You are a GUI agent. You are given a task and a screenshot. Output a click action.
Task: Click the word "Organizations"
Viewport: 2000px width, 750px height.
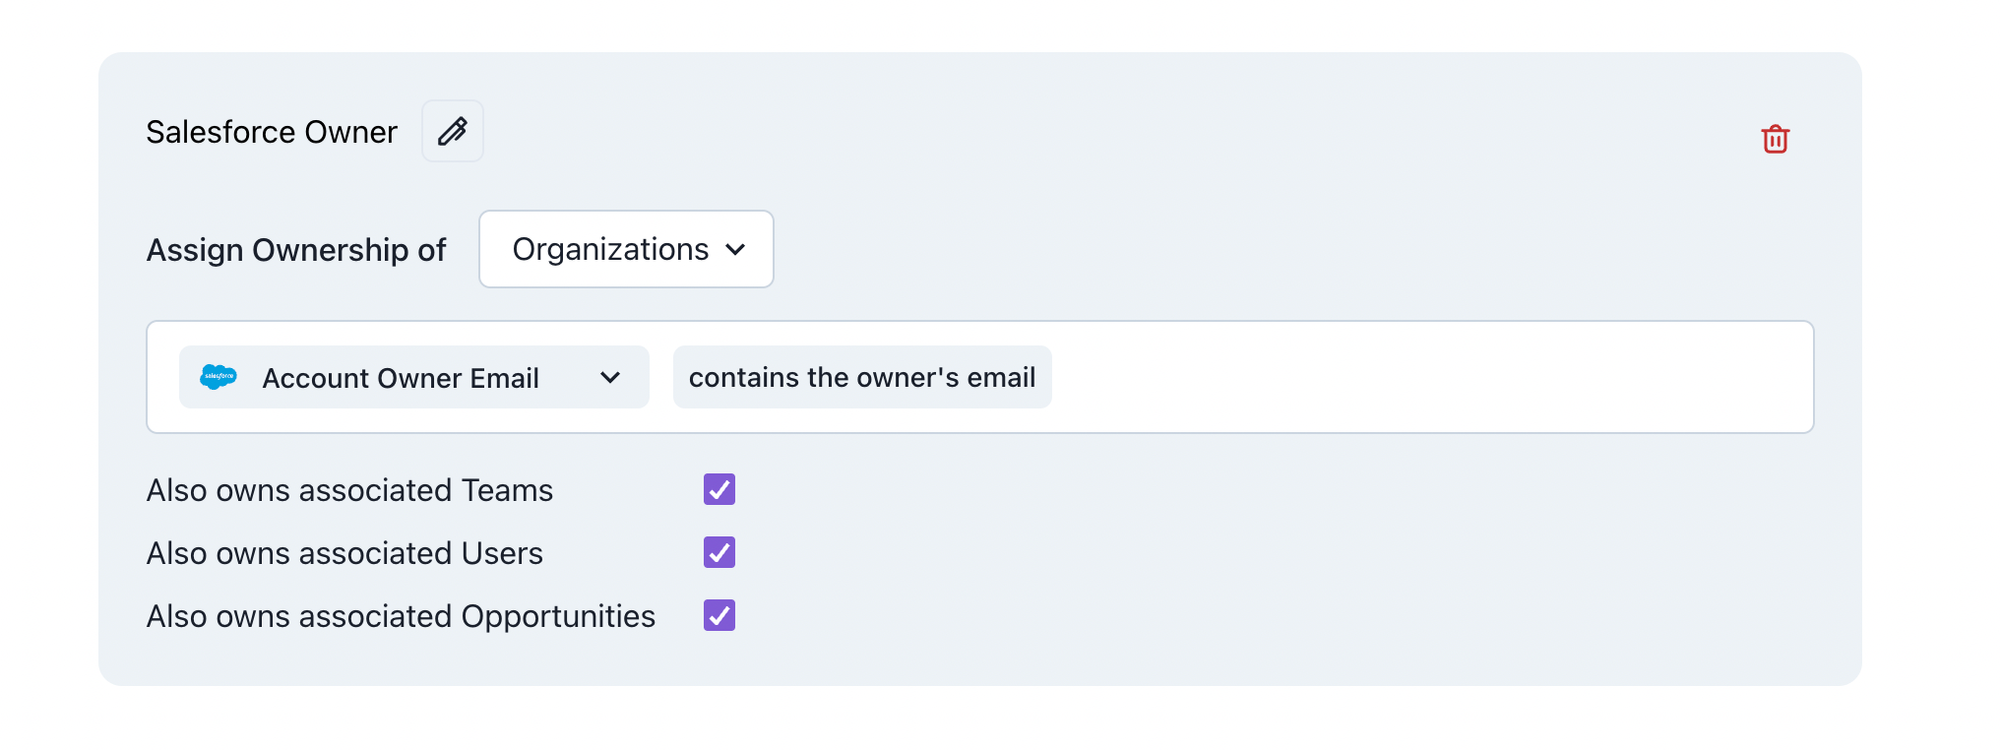pos(610,249)
